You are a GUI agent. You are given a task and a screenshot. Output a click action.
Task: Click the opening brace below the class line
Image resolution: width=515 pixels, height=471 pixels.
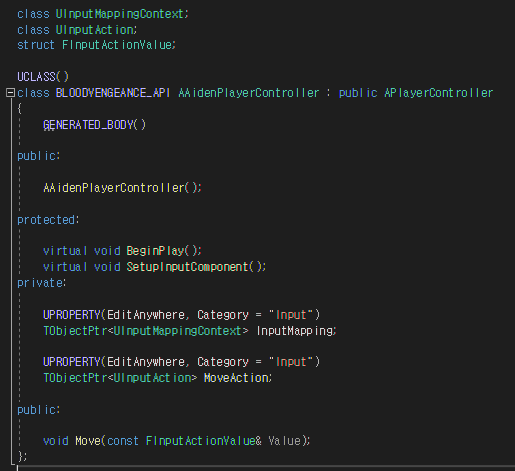(x=20, y=108)
